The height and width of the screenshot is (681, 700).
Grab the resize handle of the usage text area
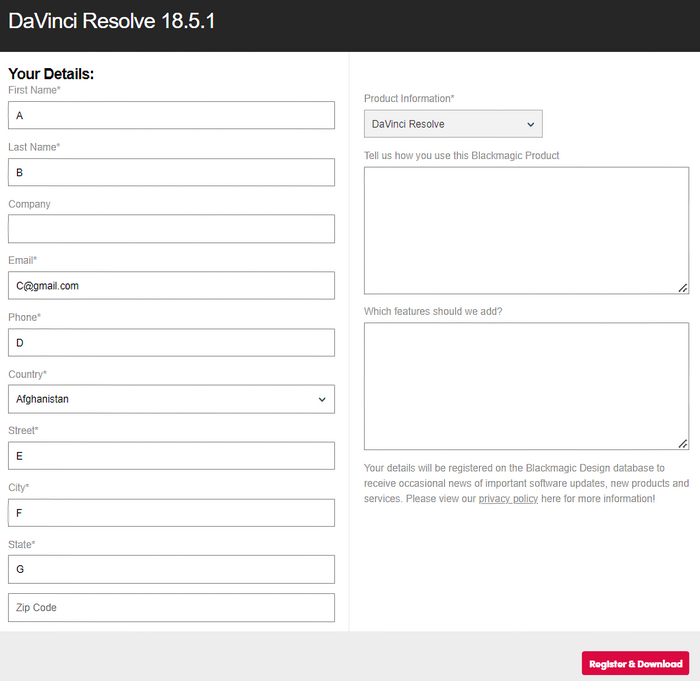click(x=683, y=288)
